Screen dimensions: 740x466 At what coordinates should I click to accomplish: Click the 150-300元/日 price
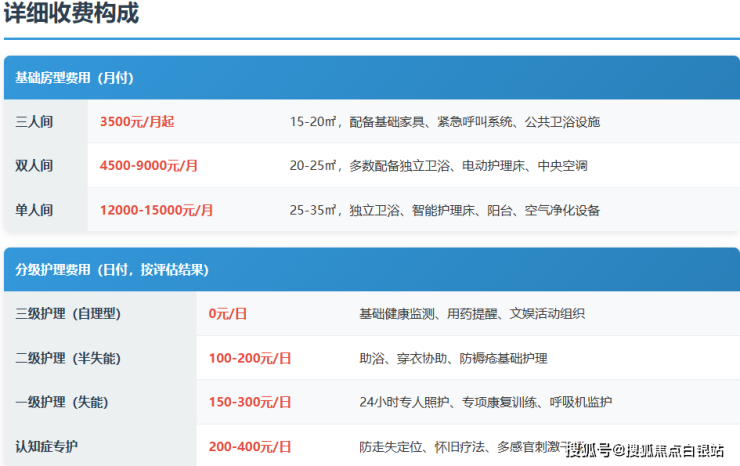pyautogui.click(x=250, y=402)
